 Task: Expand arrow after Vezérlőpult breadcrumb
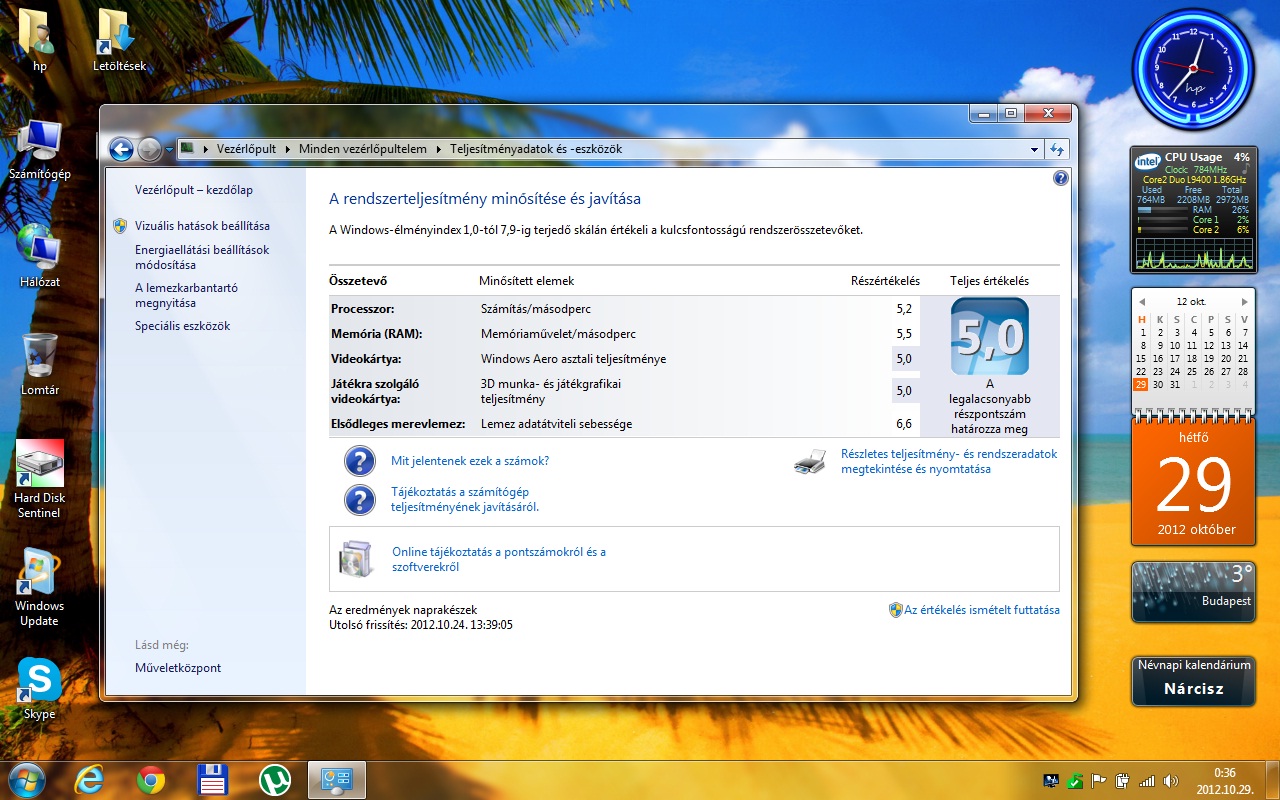[x=288, y=149]
